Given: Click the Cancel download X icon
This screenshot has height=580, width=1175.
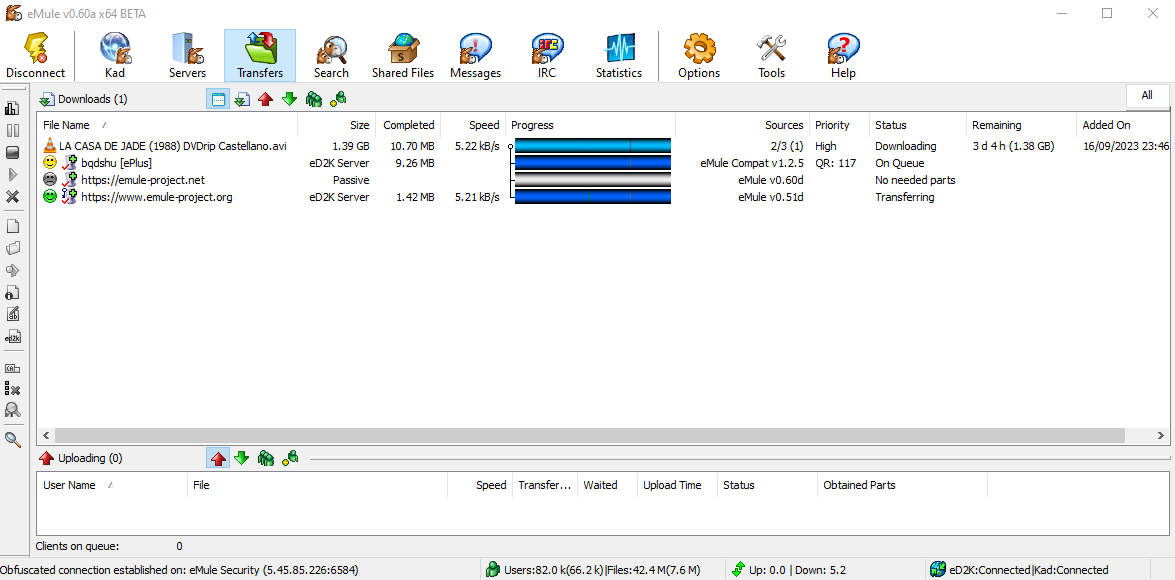Looking at the screenshot, I should [13, 197].
